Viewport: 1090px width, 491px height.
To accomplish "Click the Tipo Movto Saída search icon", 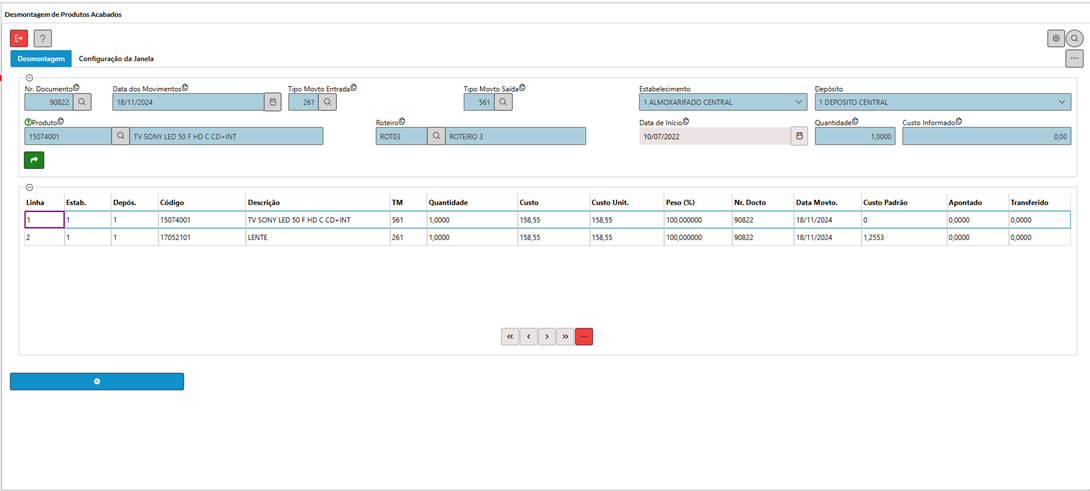I will click(x=503, y=102).
